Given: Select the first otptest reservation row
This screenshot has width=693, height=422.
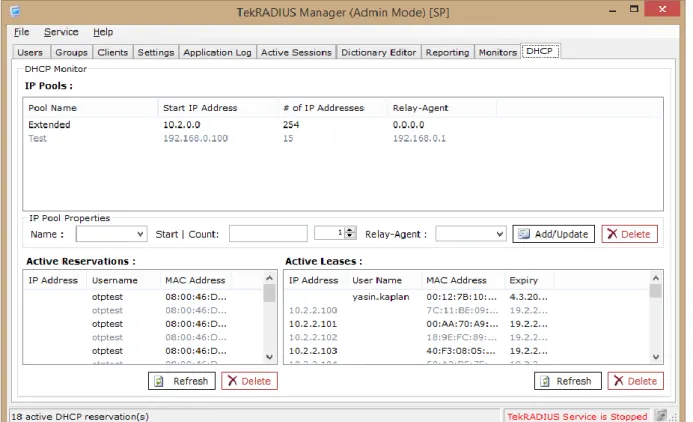Looking at the screenshot, I should [x=144, y=297].
